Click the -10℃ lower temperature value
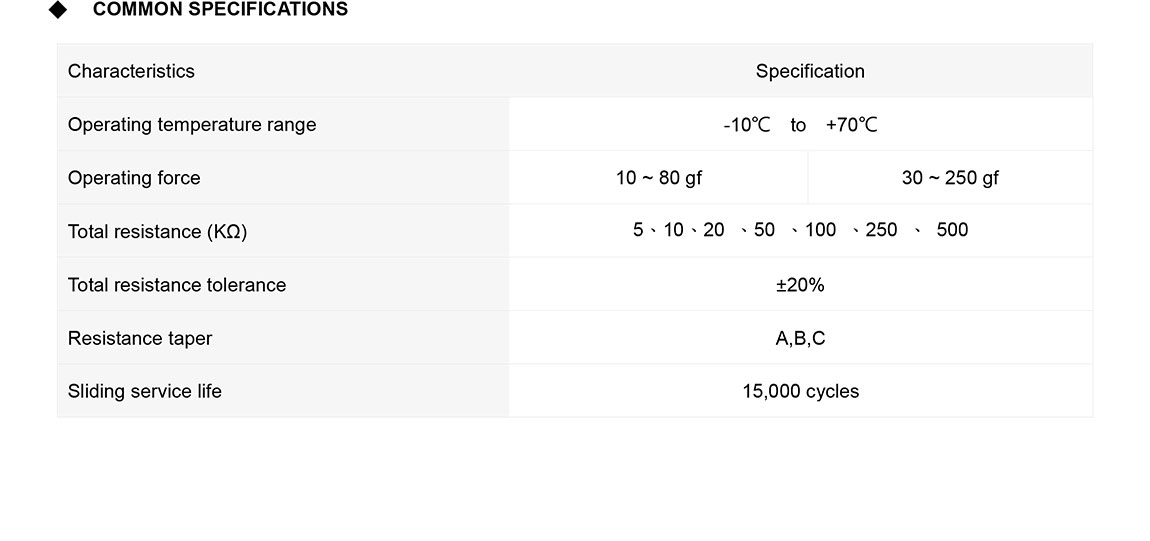The height and width of the screenshot is (541, 1150). (747, 125)
